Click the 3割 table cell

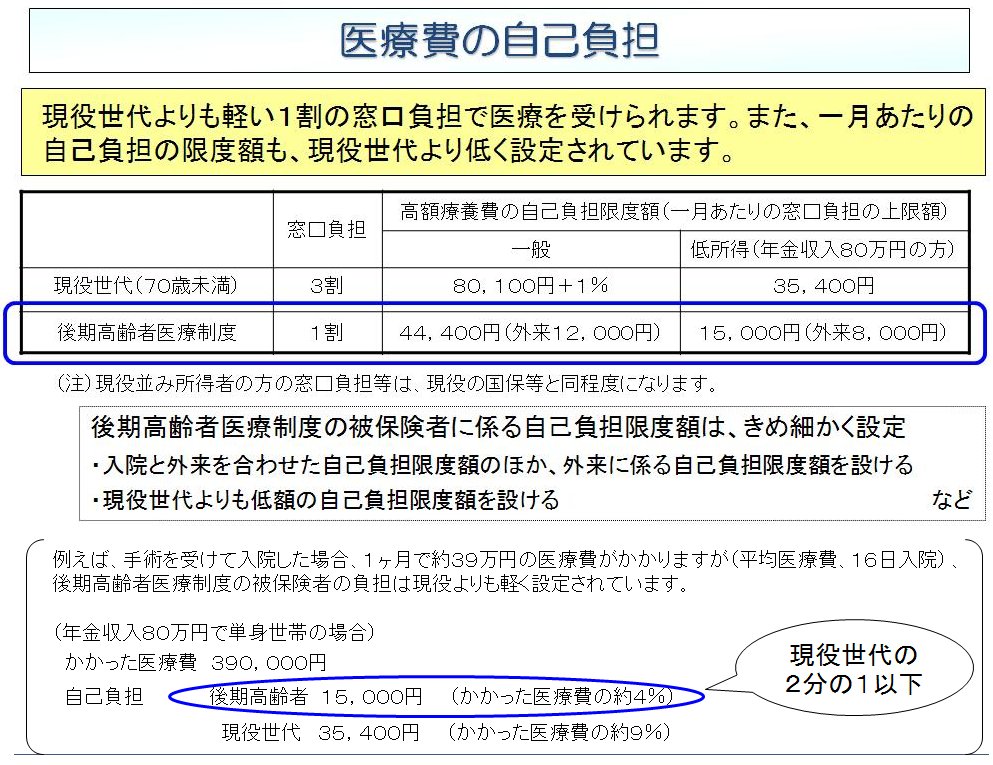coord(327,286)
